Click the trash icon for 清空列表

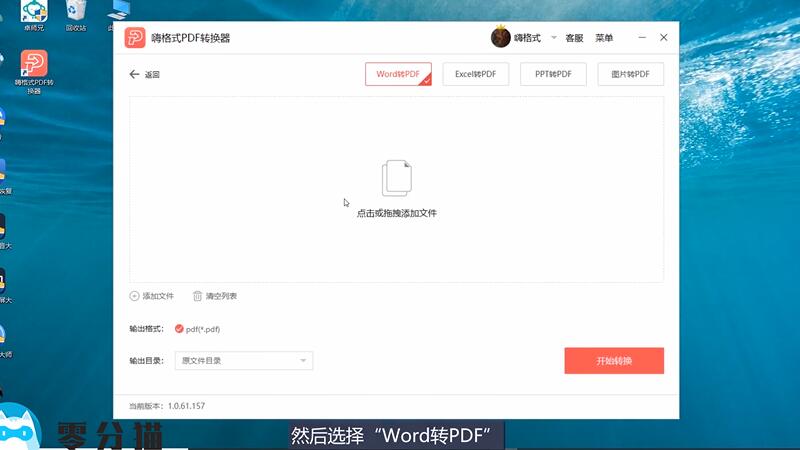[197, 296]
